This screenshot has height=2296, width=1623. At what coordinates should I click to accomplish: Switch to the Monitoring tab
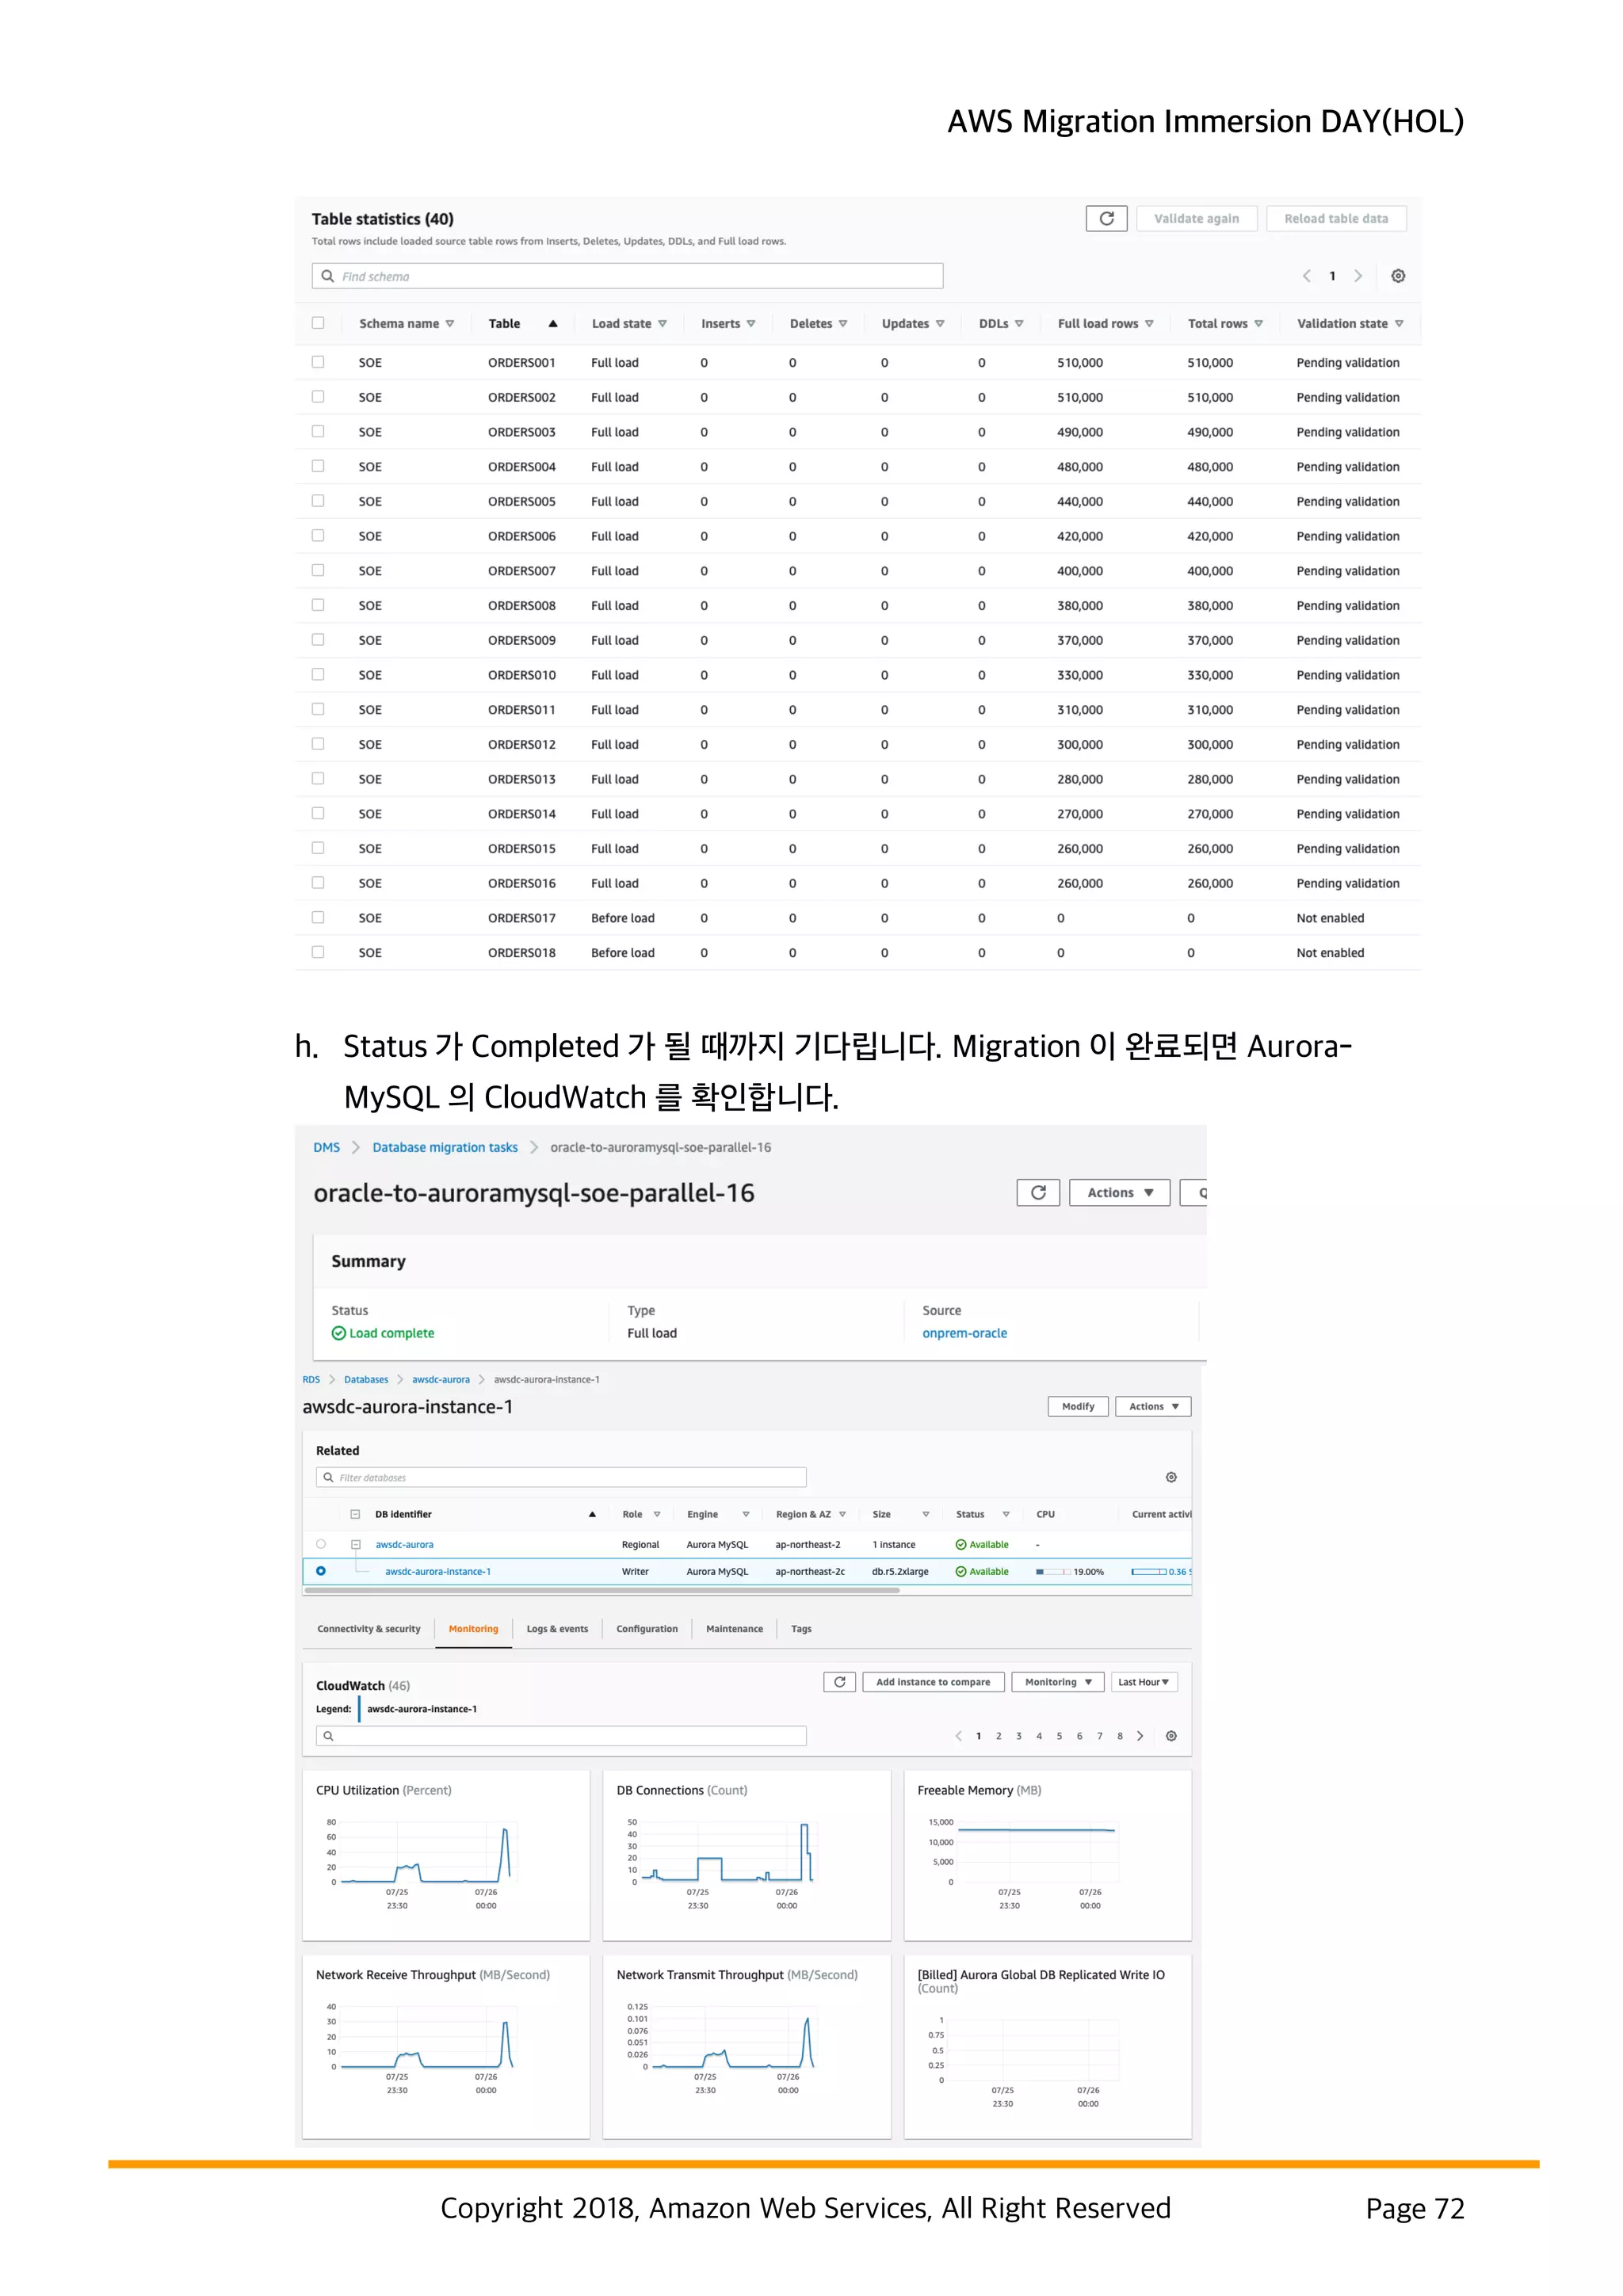coord(473,1630)
